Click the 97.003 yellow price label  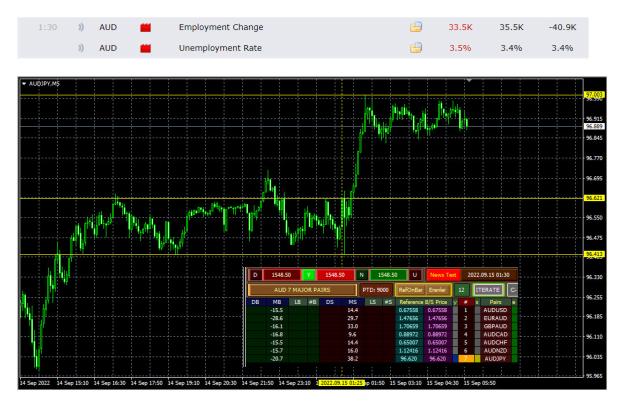pos(594,95)
